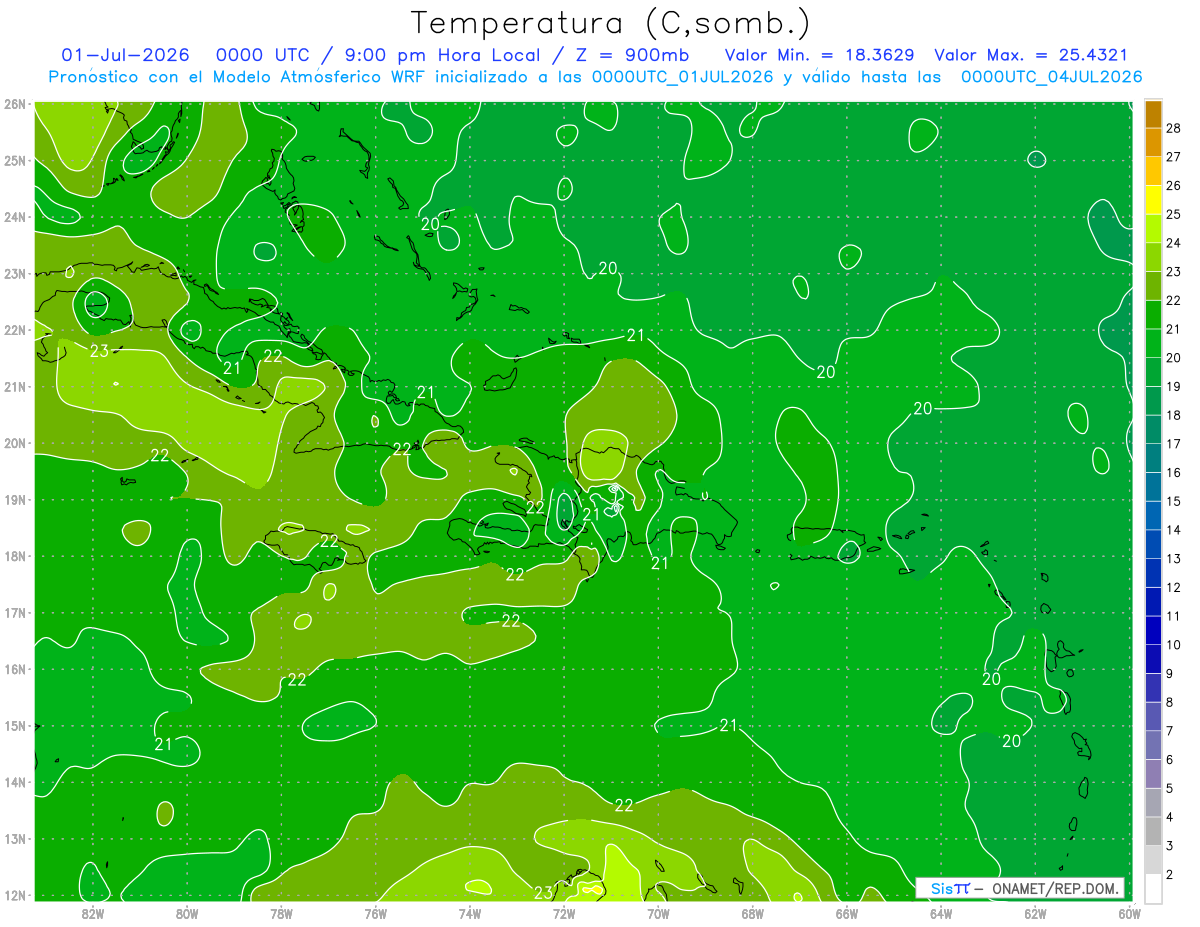Click the '22N' latitude axis label
Viewport: 1200px width, 927px height.
point(14,330)
